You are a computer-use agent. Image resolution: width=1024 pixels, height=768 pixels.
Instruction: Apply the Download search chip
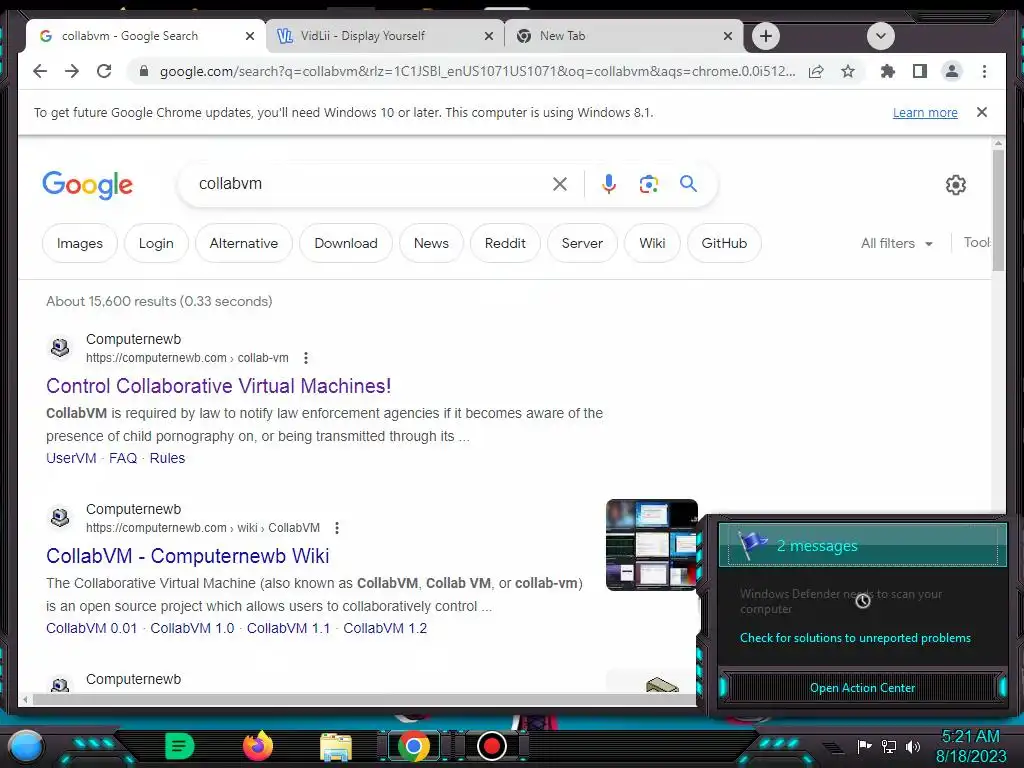pos(346,243)
